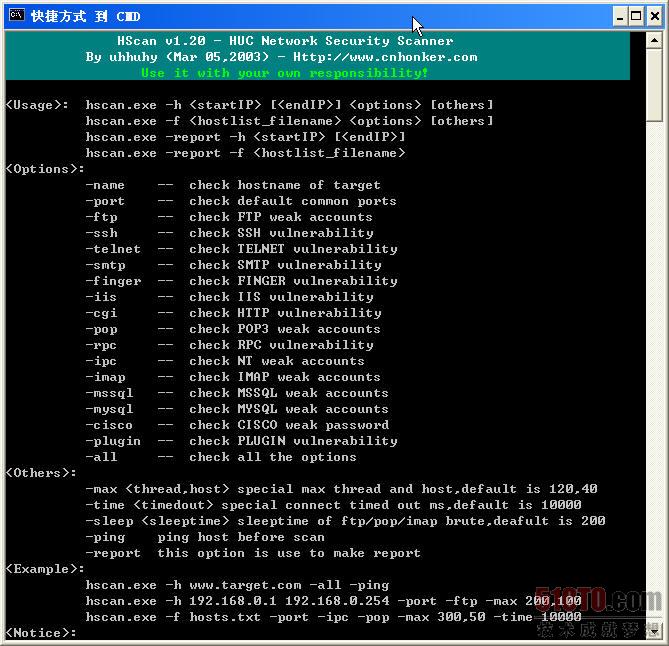The image size is (669, 646).
Task: Click the '-ssh' option text
Action: (101, 233)
